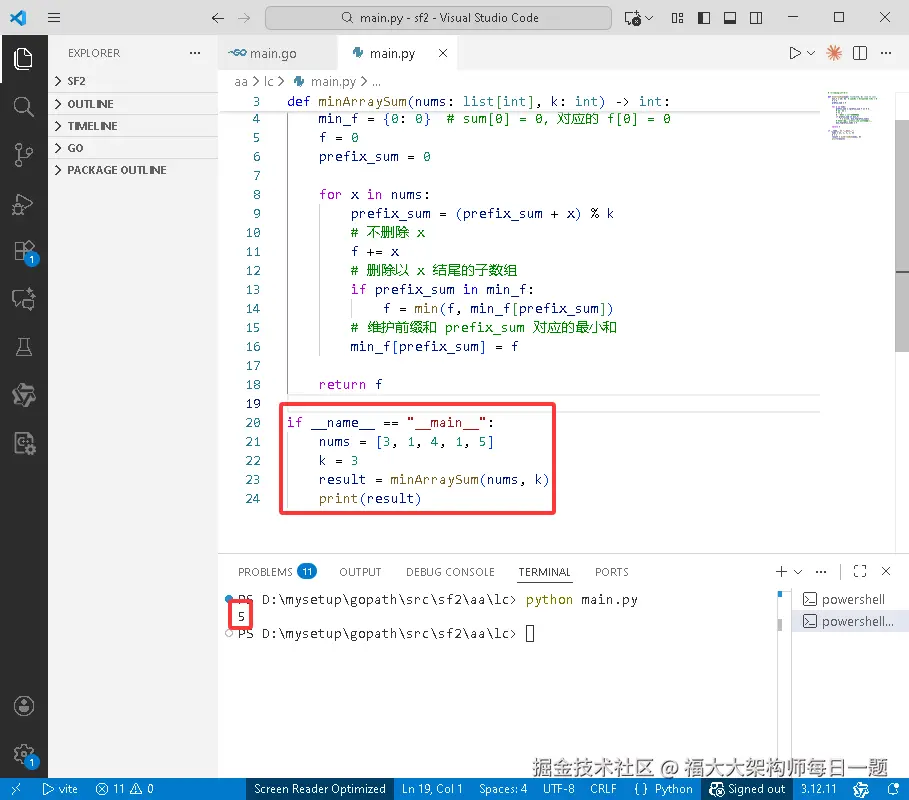Change indentation via Spaces: 4
The image size is (909, 800).
pyautogui.click(x=503, y=789)
